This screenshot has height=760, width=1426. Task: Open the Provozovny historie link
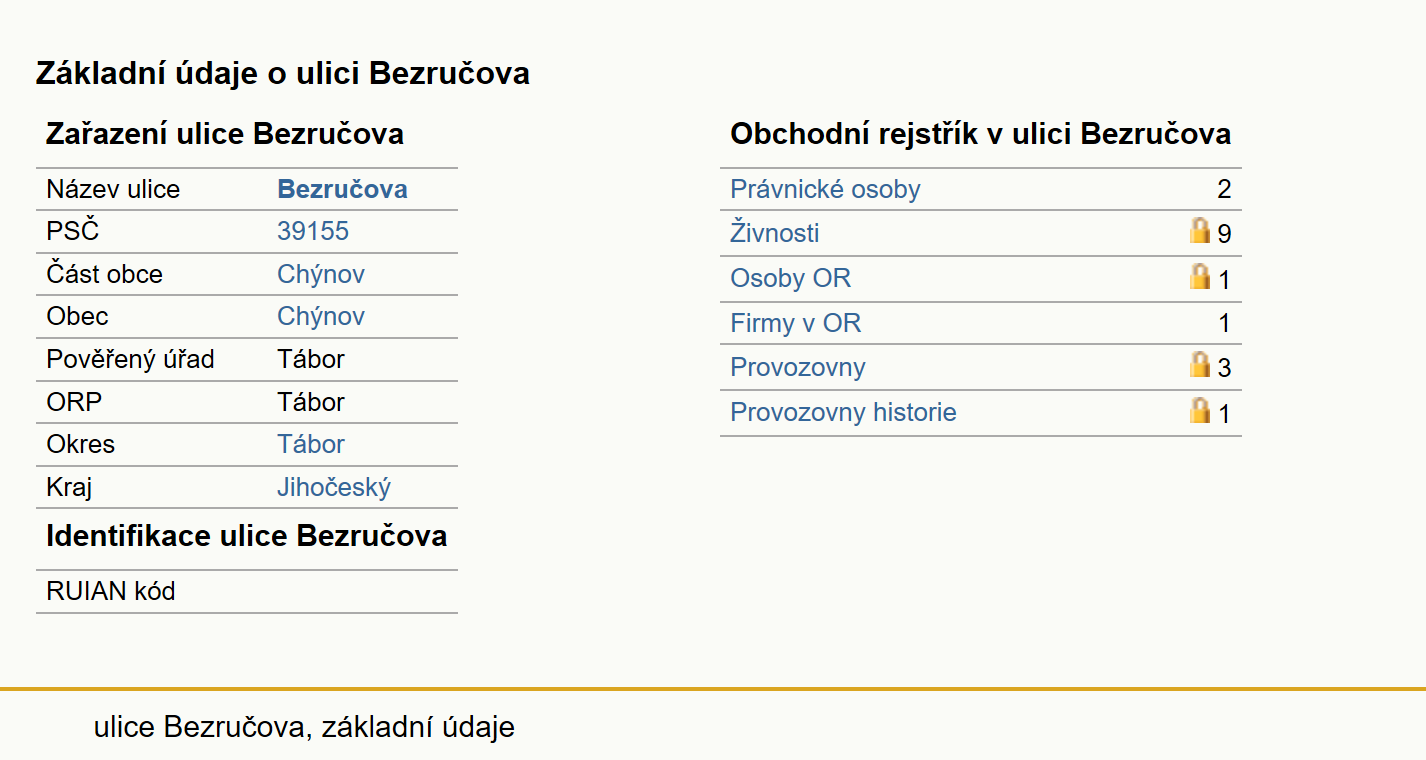click(x=843, y=412)
